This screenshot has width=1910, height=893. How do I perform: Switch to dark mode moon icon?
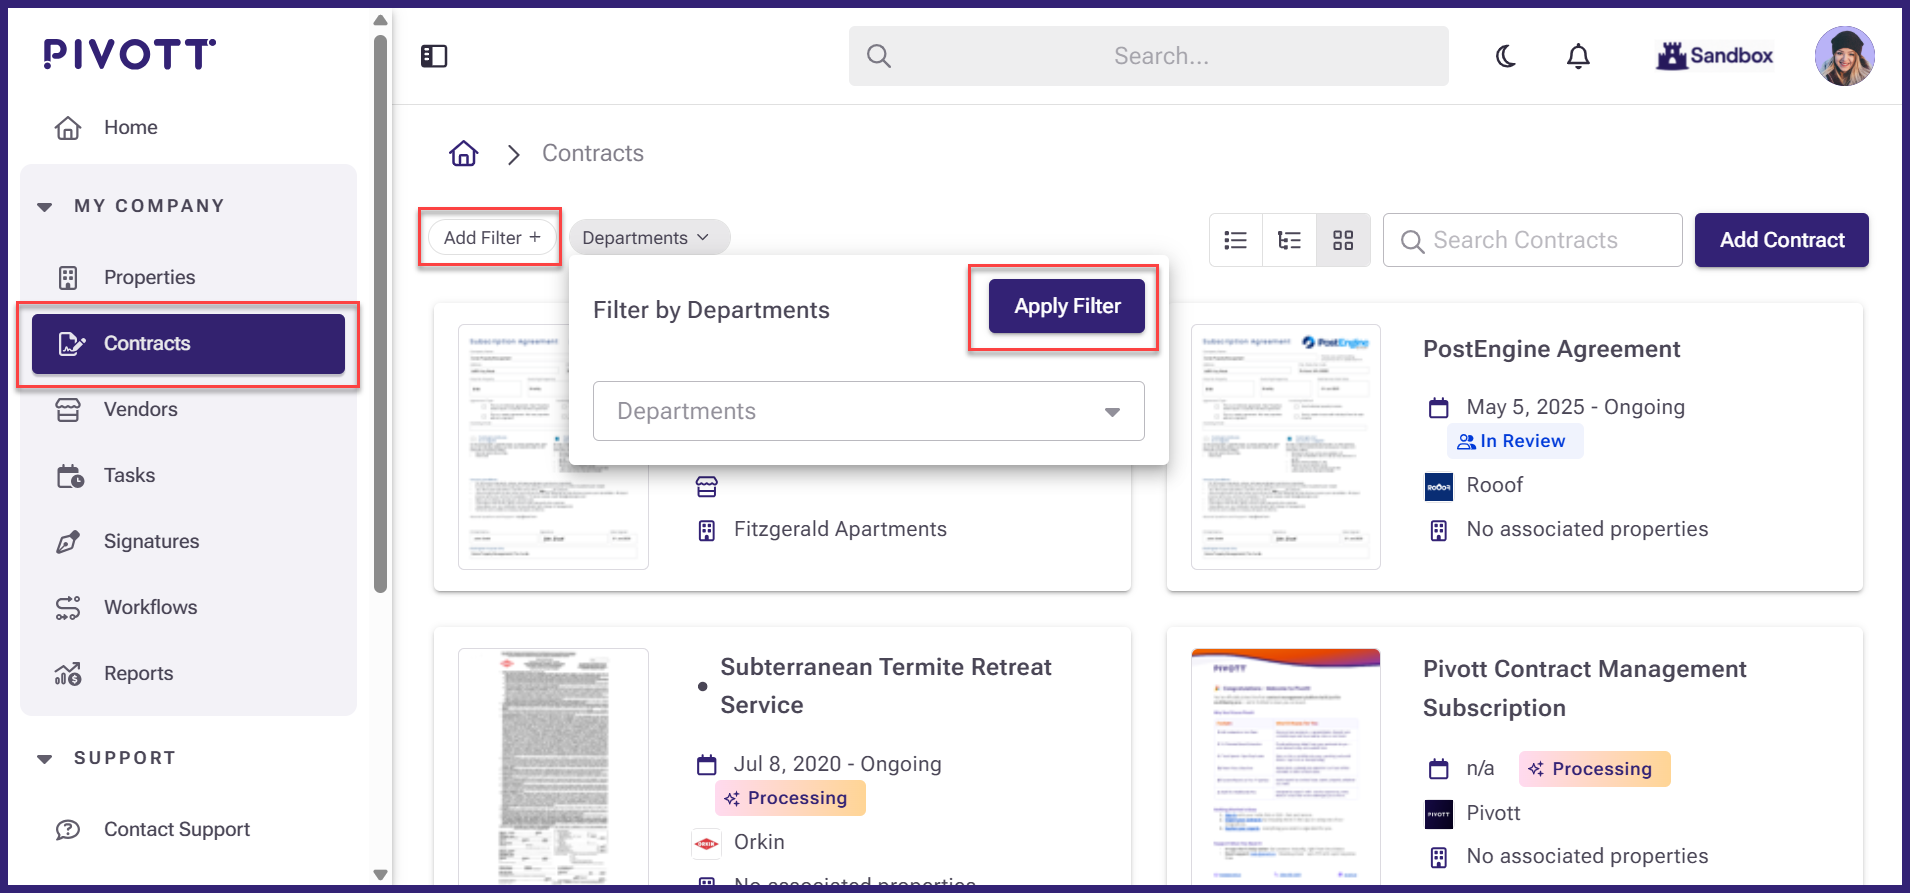(x=1506, y=56)
